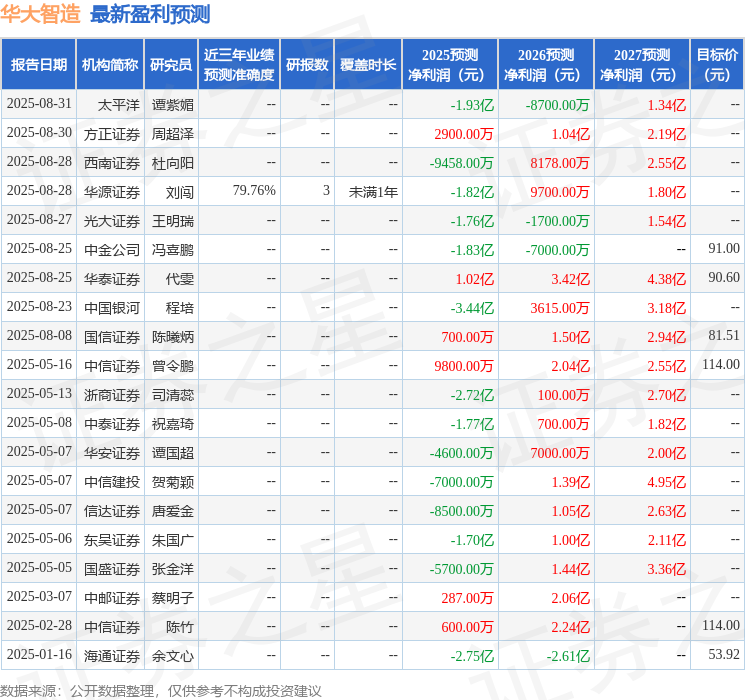
Task: Click analyst name 刘闯
Action: [x=180, y=192]
